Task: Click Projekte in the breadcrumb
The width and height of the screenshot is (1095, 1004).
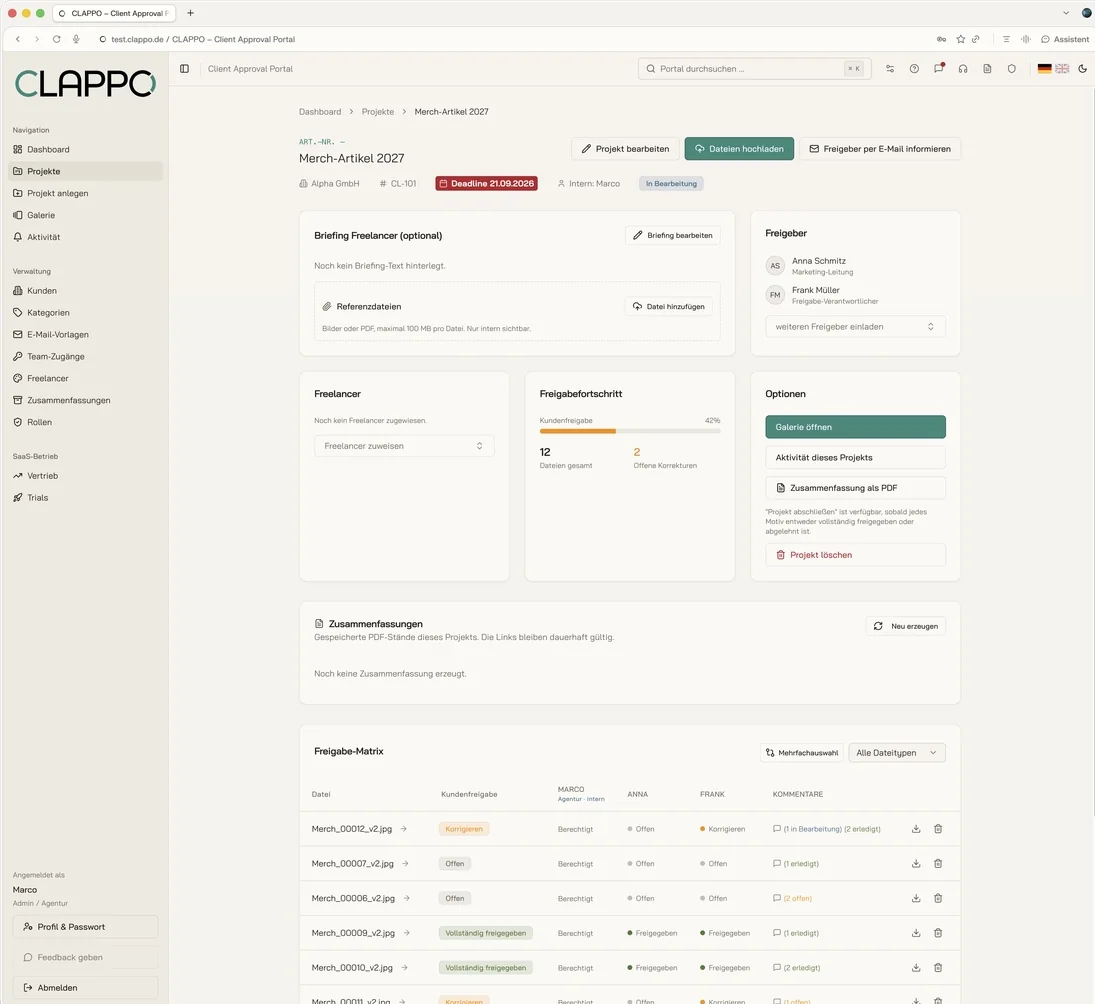Action: [378, 112]
